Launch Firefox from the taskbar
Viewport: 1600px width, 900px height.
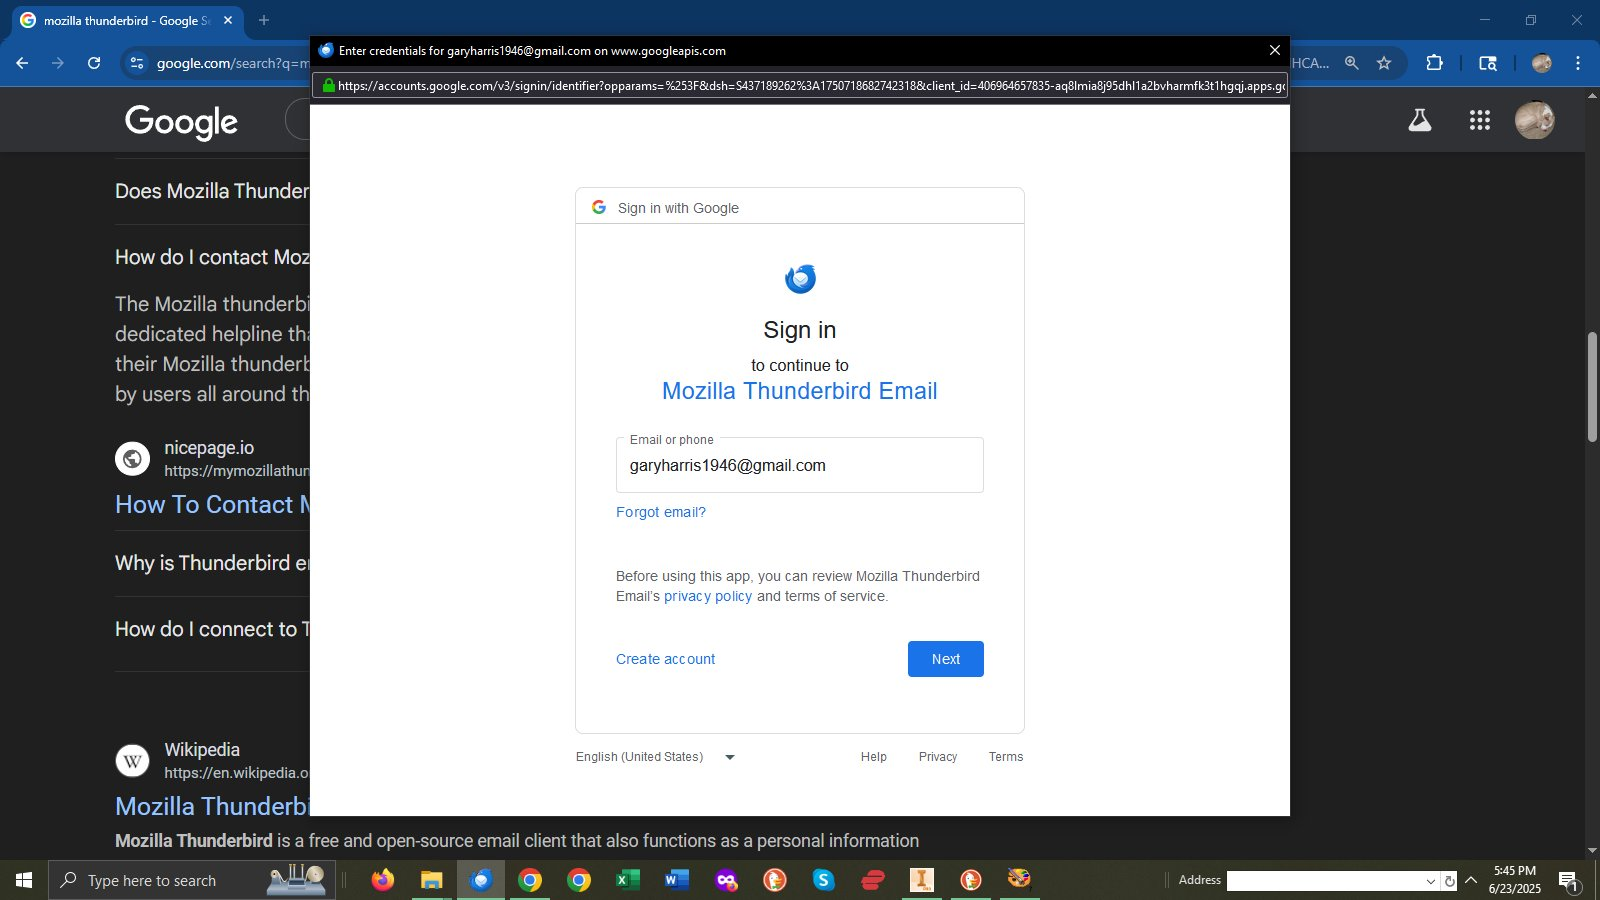pyautogui.click(x=383, y=880)
